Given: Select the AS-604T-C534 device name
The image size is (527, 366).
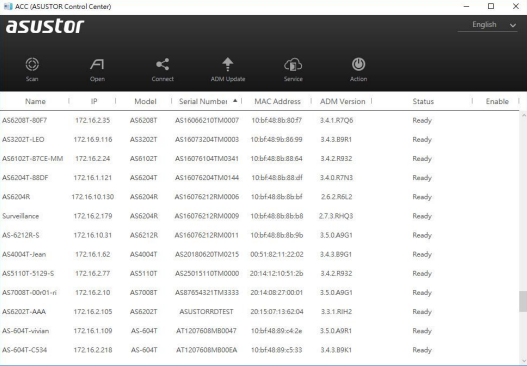Looking at the screenshot, I should (25, 350).
